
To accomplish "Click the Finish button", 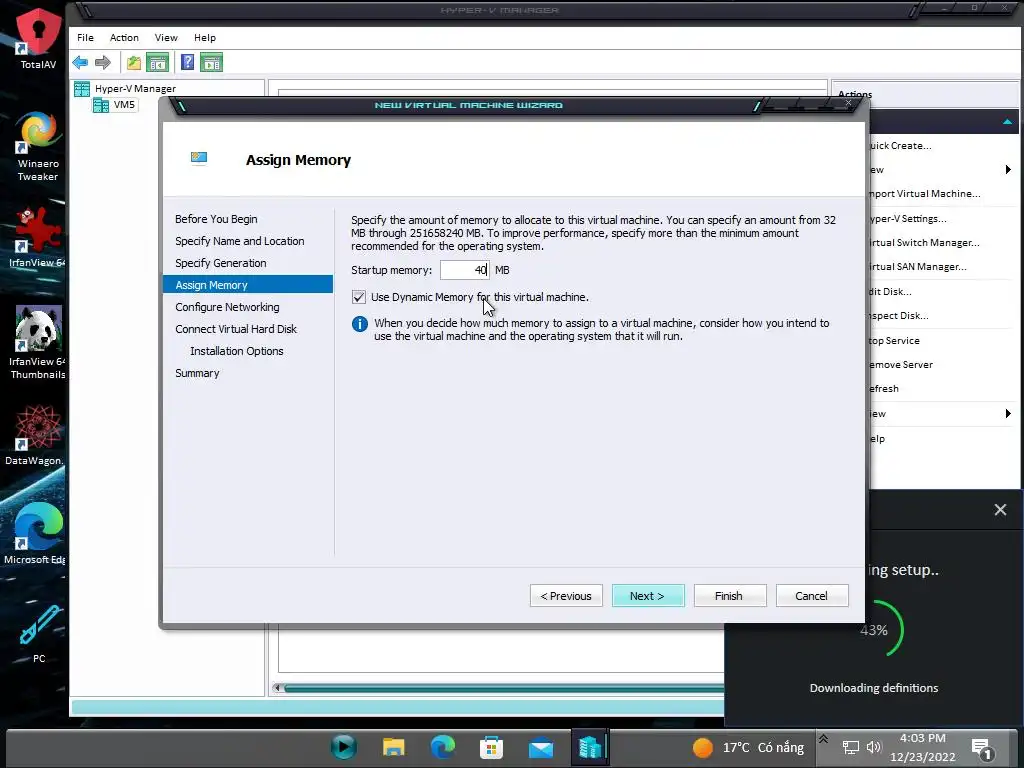I will coord(729,596).
